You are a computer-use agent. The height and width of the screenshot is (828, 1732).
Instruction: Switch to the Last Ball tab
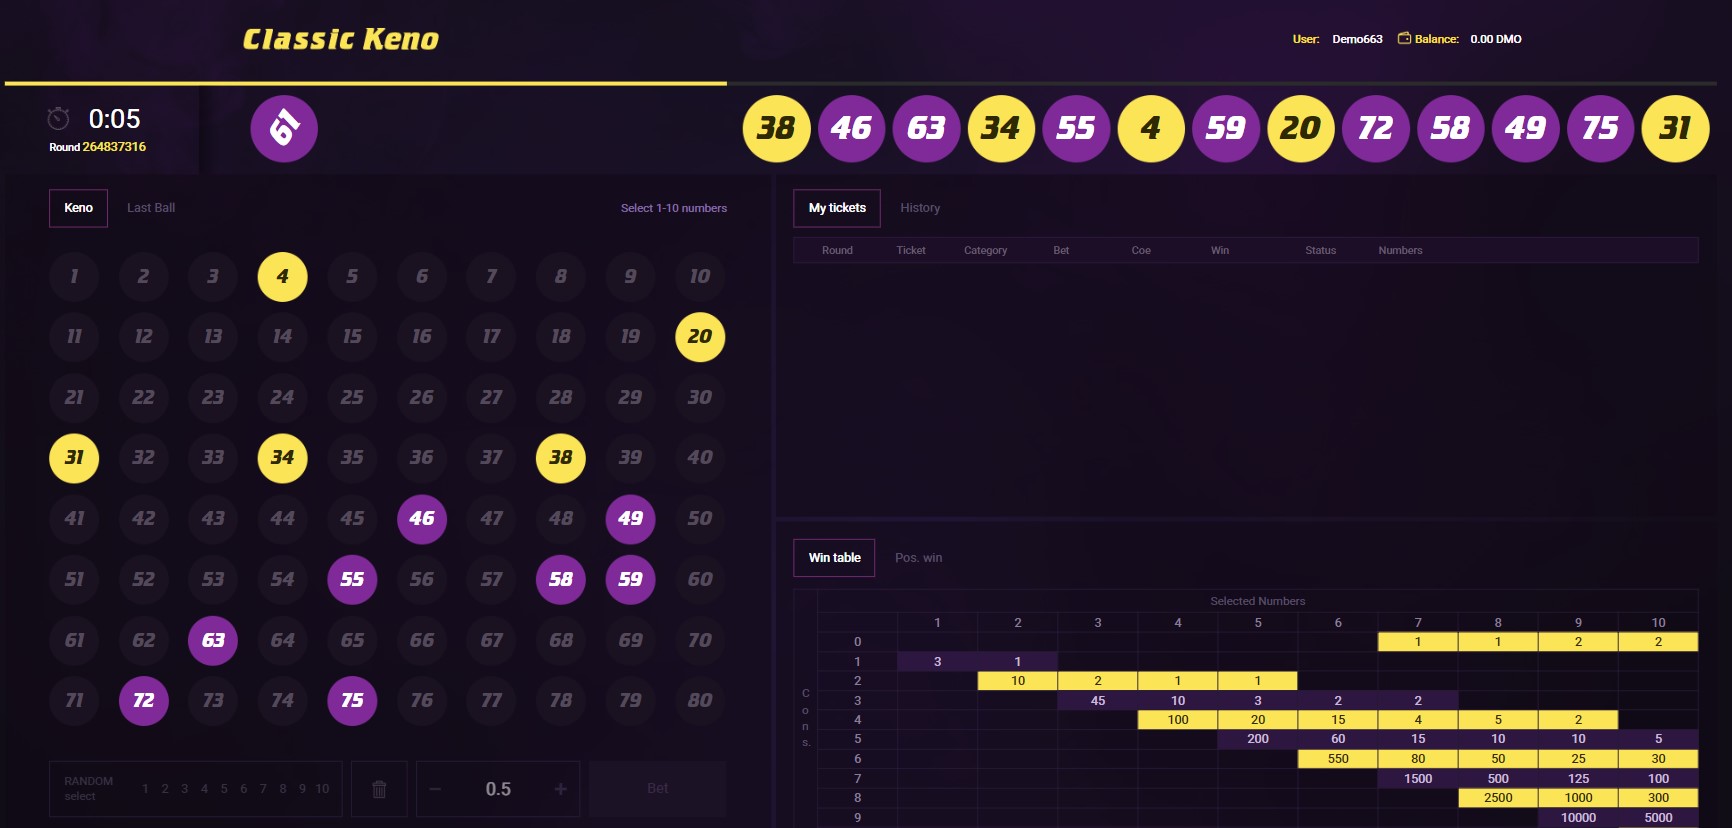coord(151,208)
